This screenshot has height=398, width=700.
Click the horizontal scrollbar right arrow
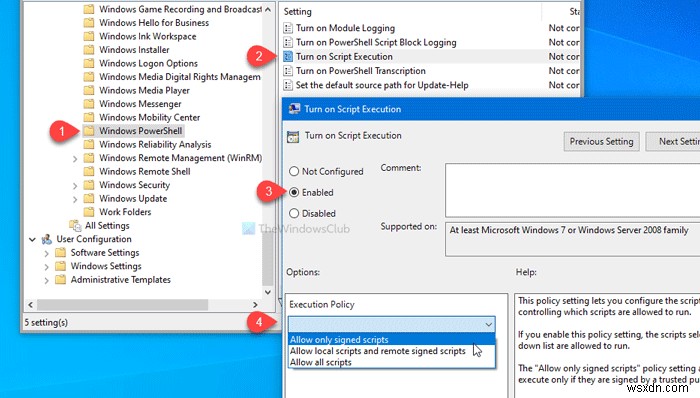(x=255, y=305)
